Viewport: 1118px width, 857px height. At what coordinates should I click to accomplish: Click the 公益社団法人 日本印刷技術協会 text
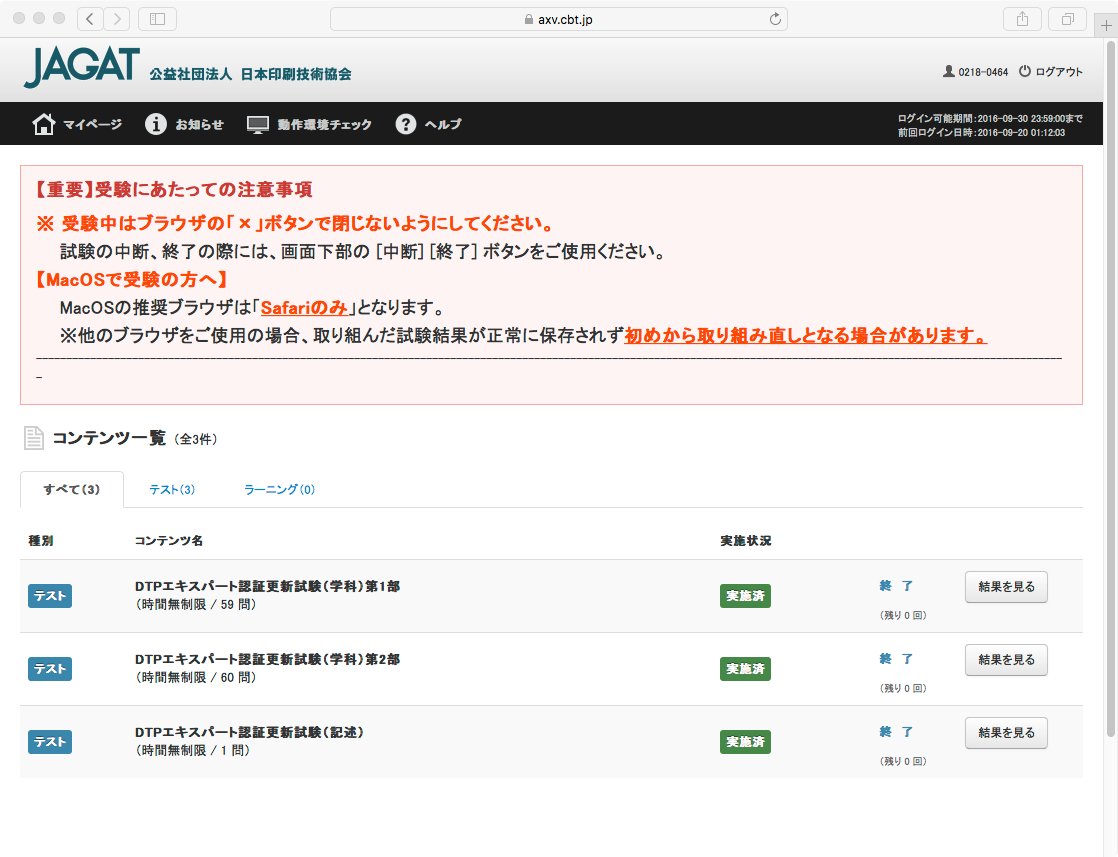point(250,74)
